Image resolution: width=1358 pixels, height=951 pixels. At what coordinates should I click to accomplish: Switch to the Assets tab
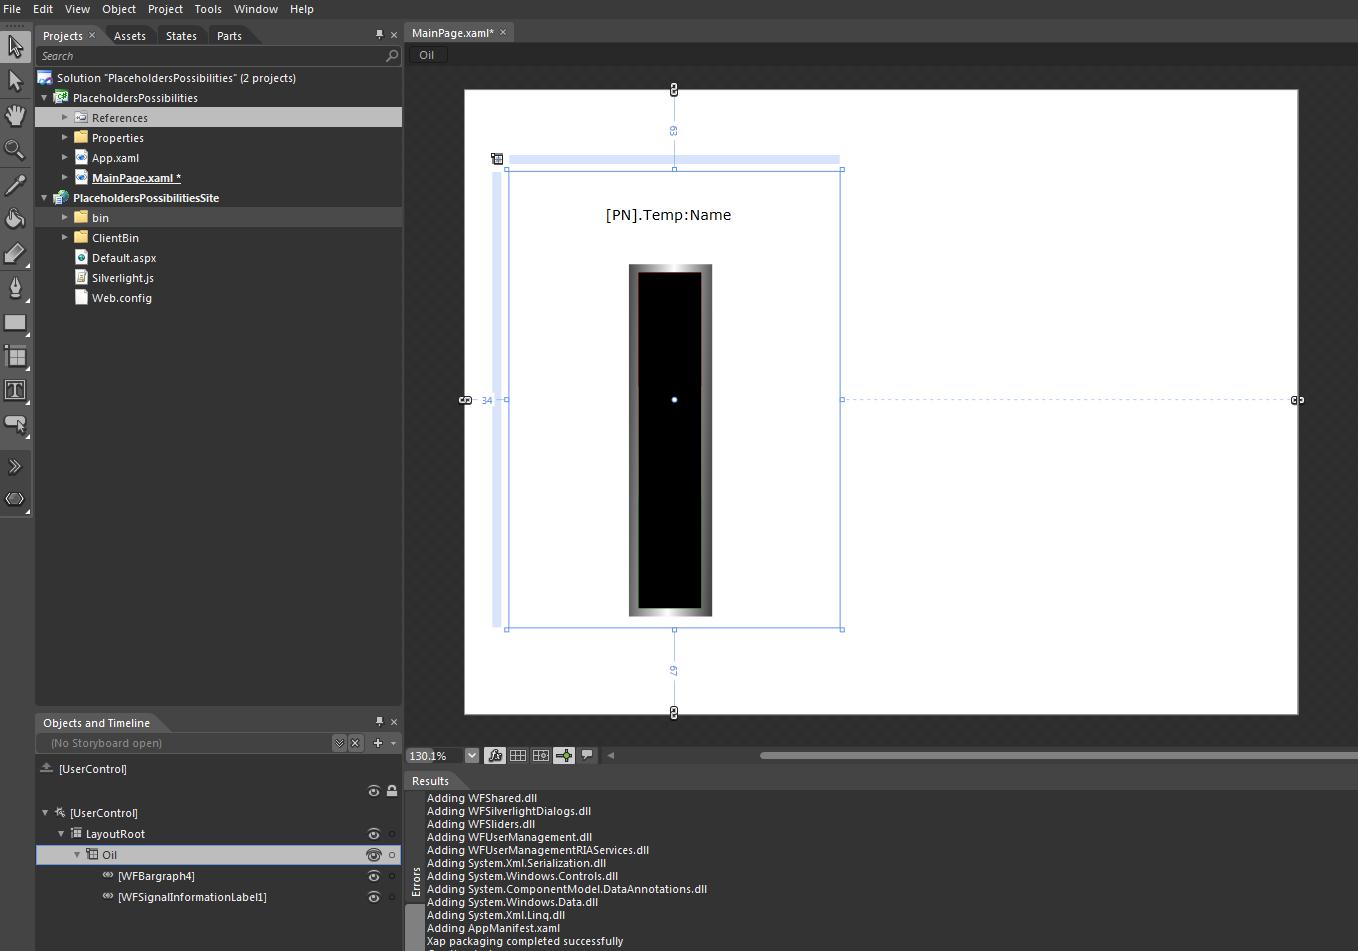(x=130, y=36)
